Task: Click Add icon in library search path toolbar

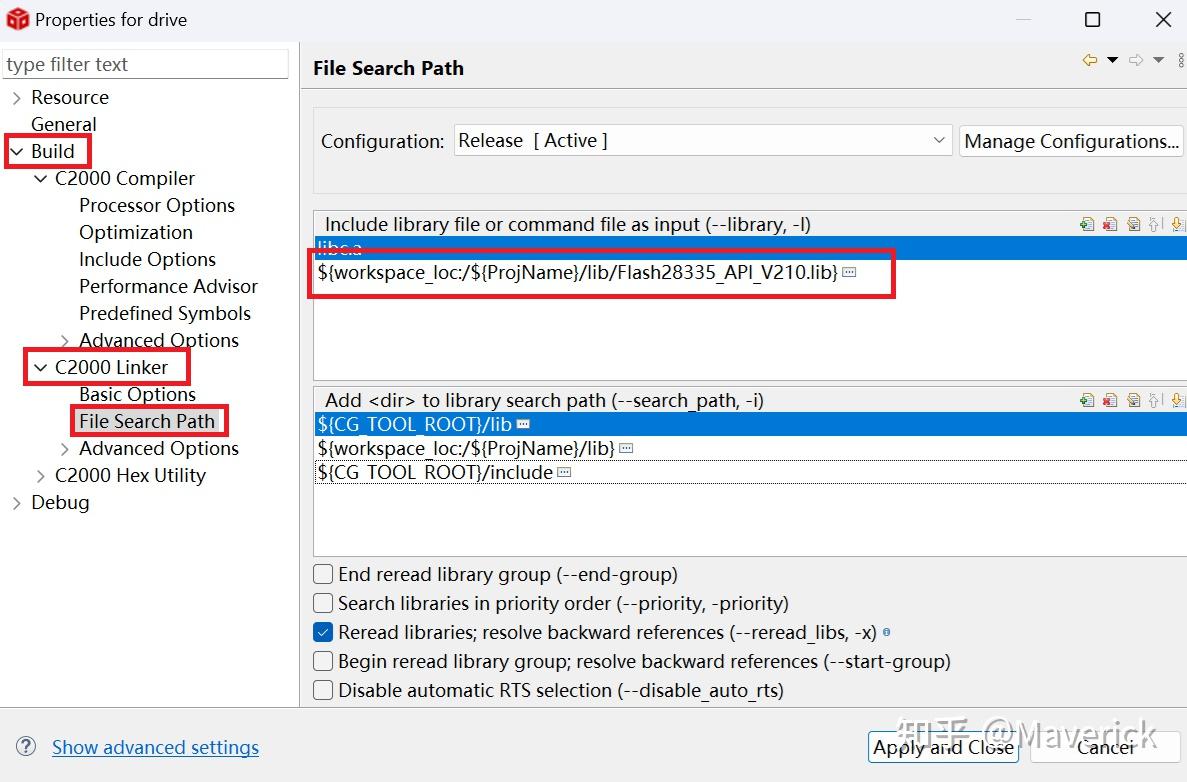Action: tap(1087, 400)
